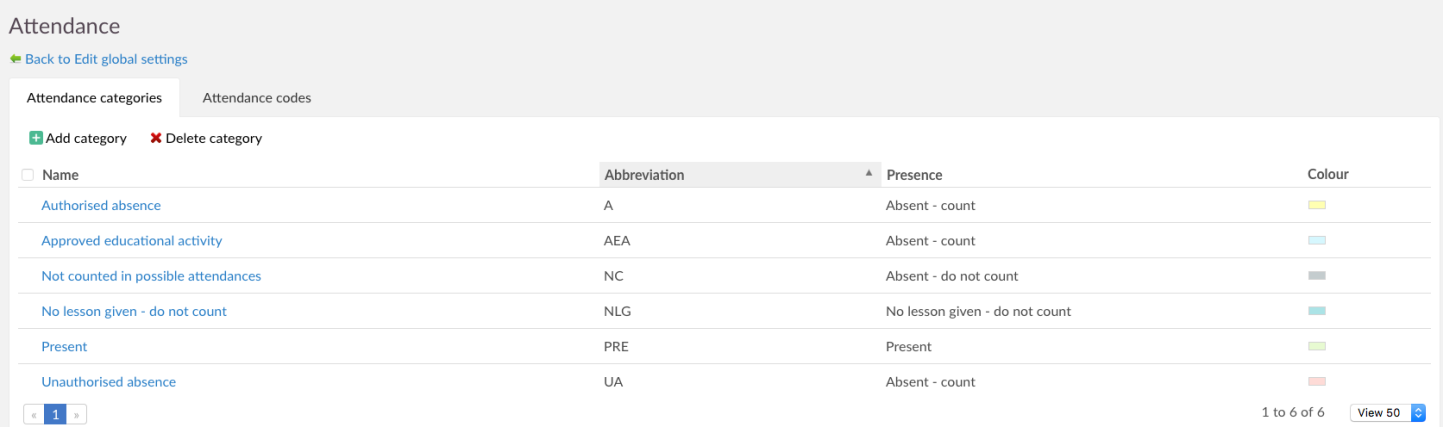Click the Abbreviation column sort arrow
This screenshot has width=1443, height=427.
tap(868, 174)
